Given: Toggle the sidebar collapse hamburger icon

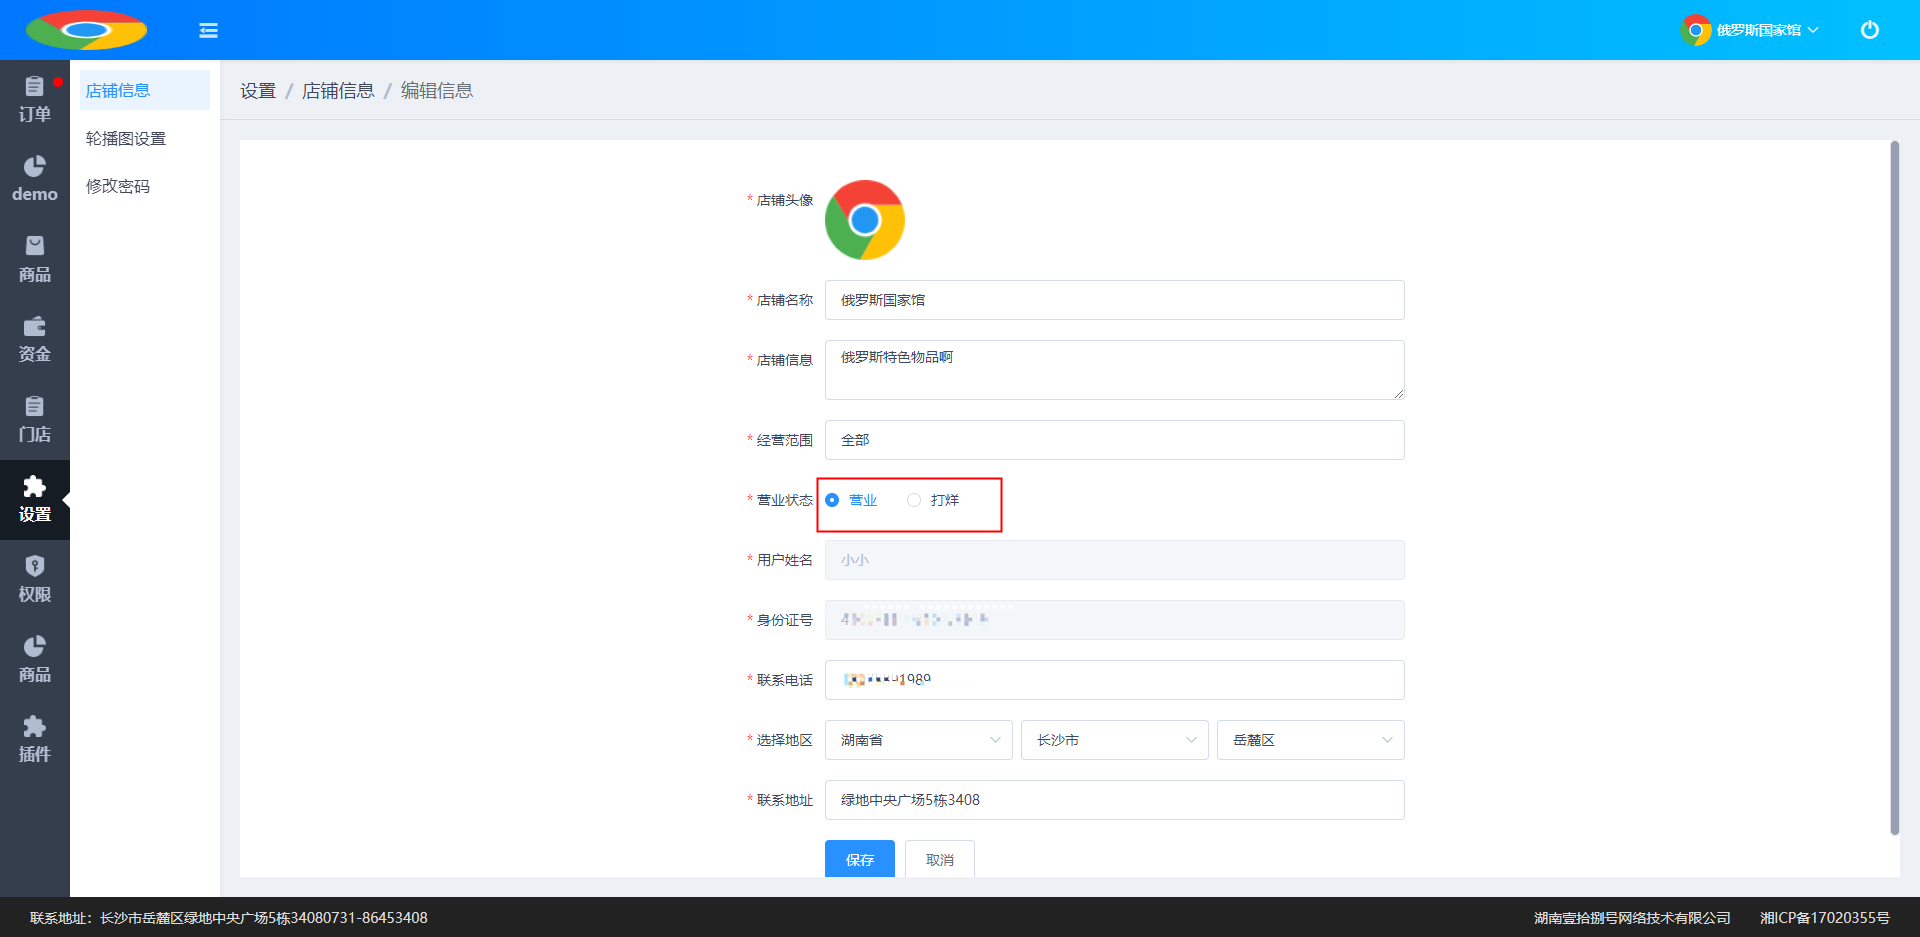Looking at the screenshot, I should coord(208,30).
